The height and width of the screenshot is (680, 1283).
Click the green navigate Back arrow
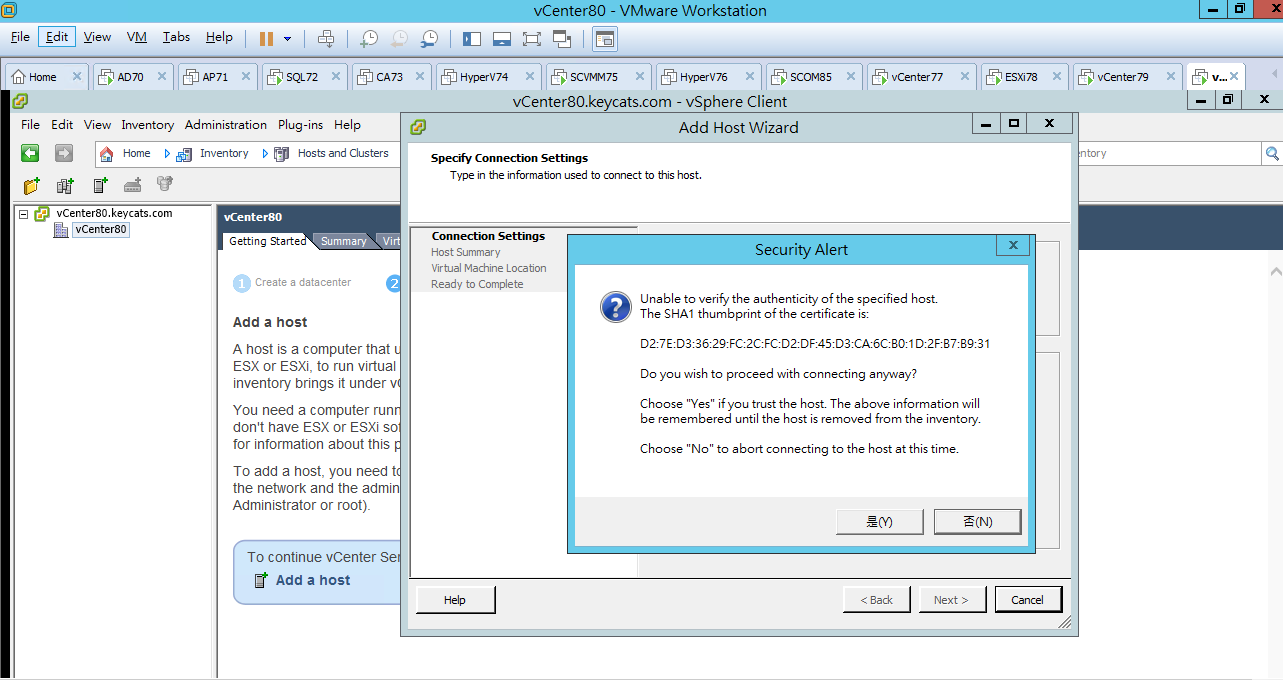31,153
